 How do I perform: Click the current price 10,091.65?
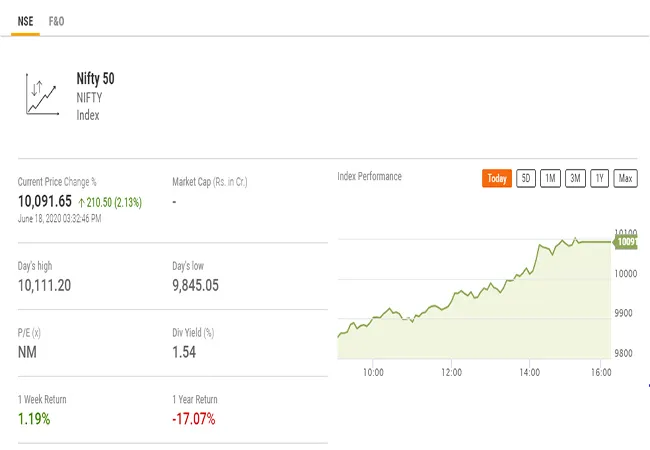pos(45,201)
